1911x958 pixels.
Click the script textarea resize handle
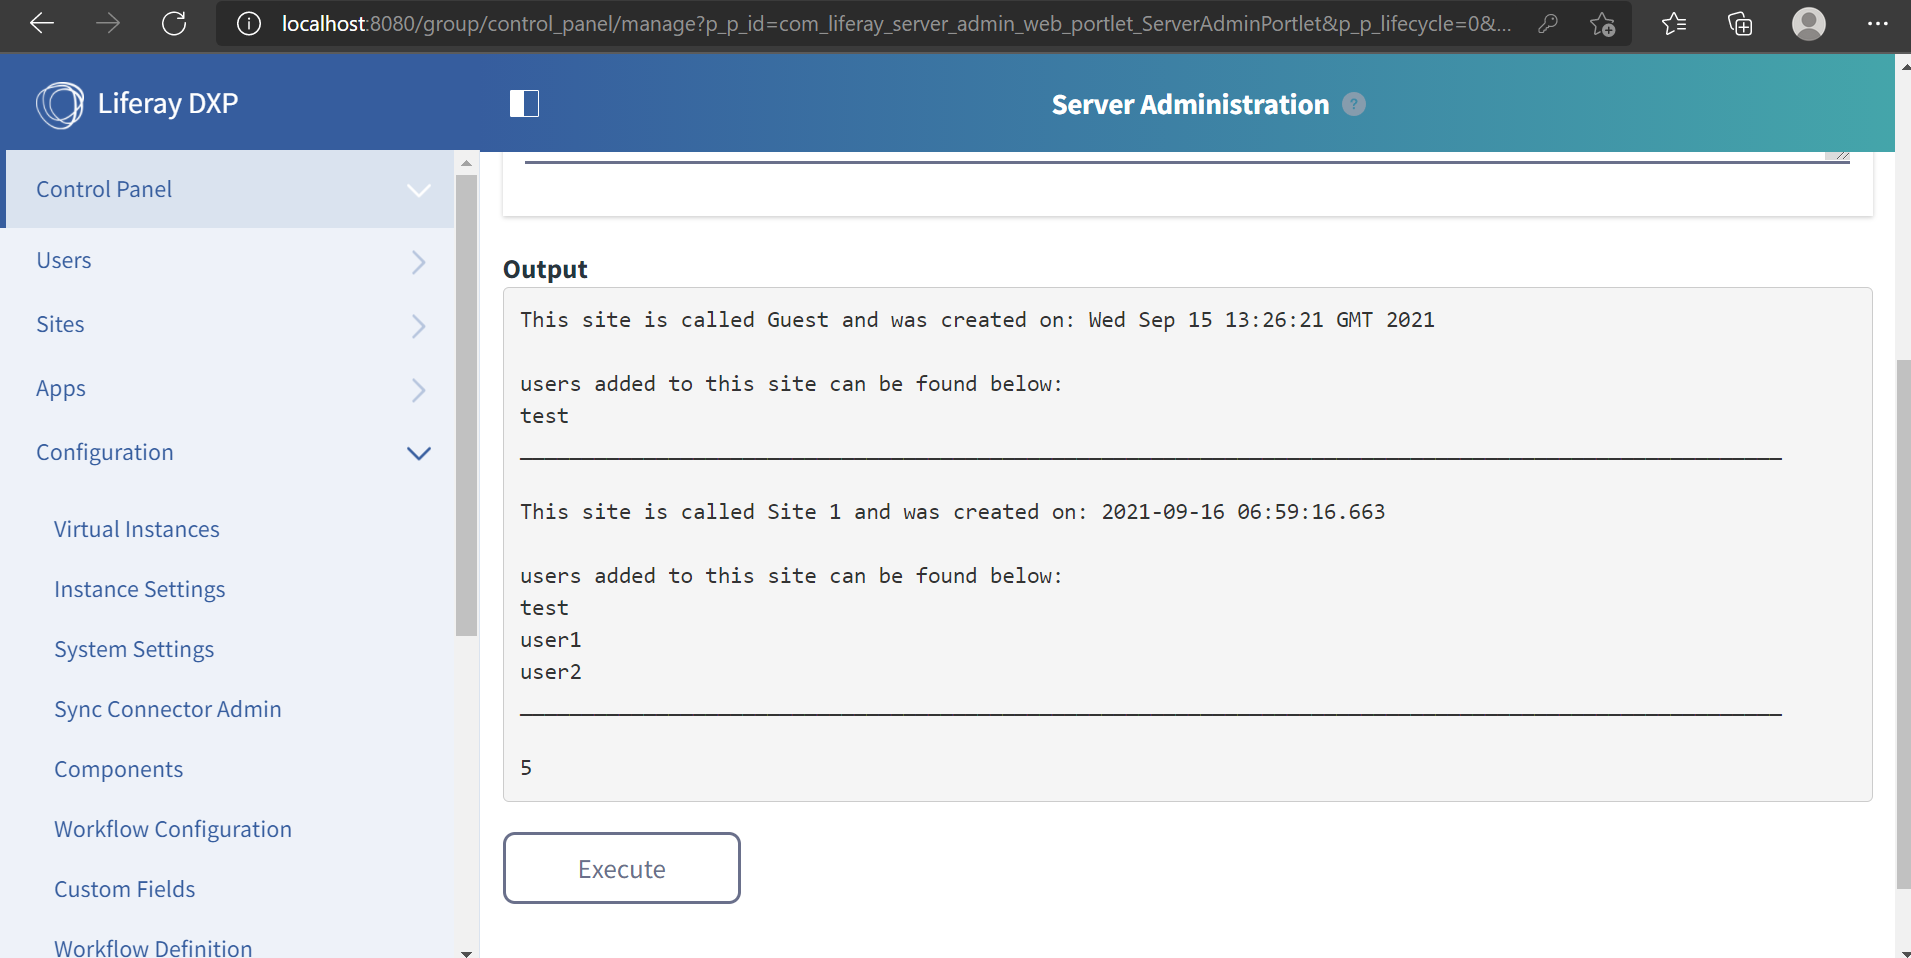1841,155
